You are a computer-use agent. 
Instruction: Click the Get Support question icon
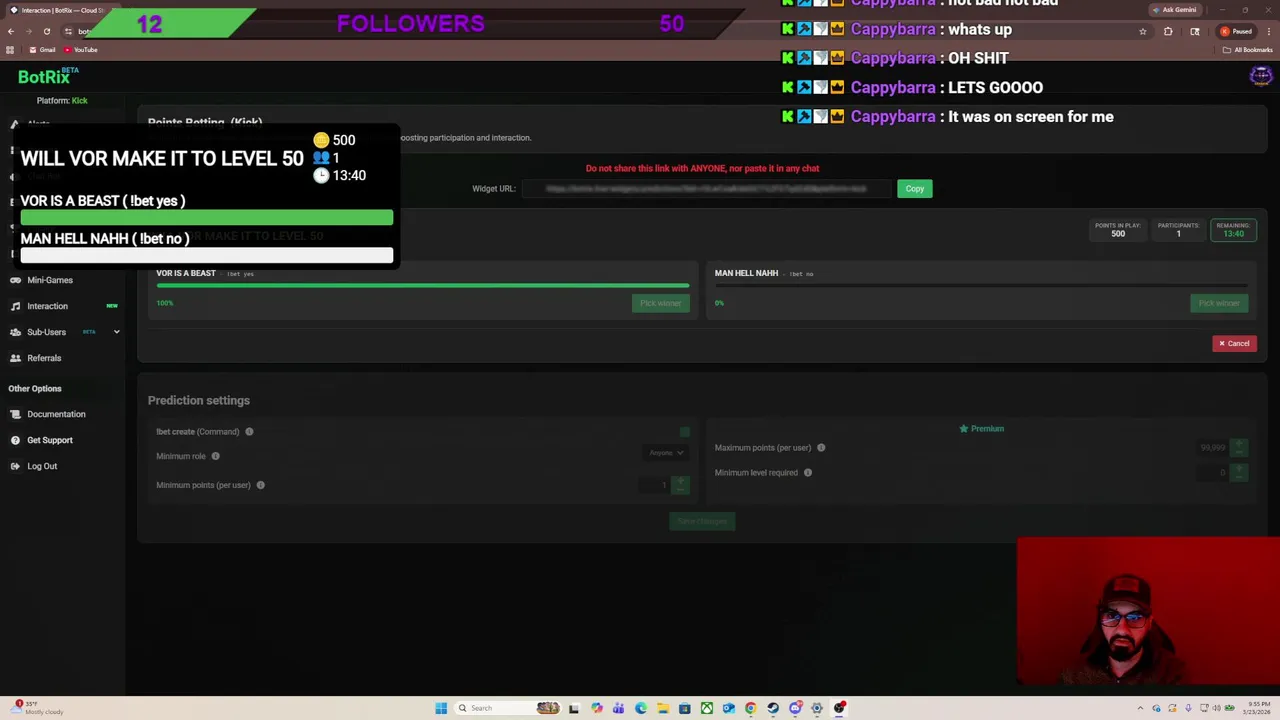click(15, 440)
